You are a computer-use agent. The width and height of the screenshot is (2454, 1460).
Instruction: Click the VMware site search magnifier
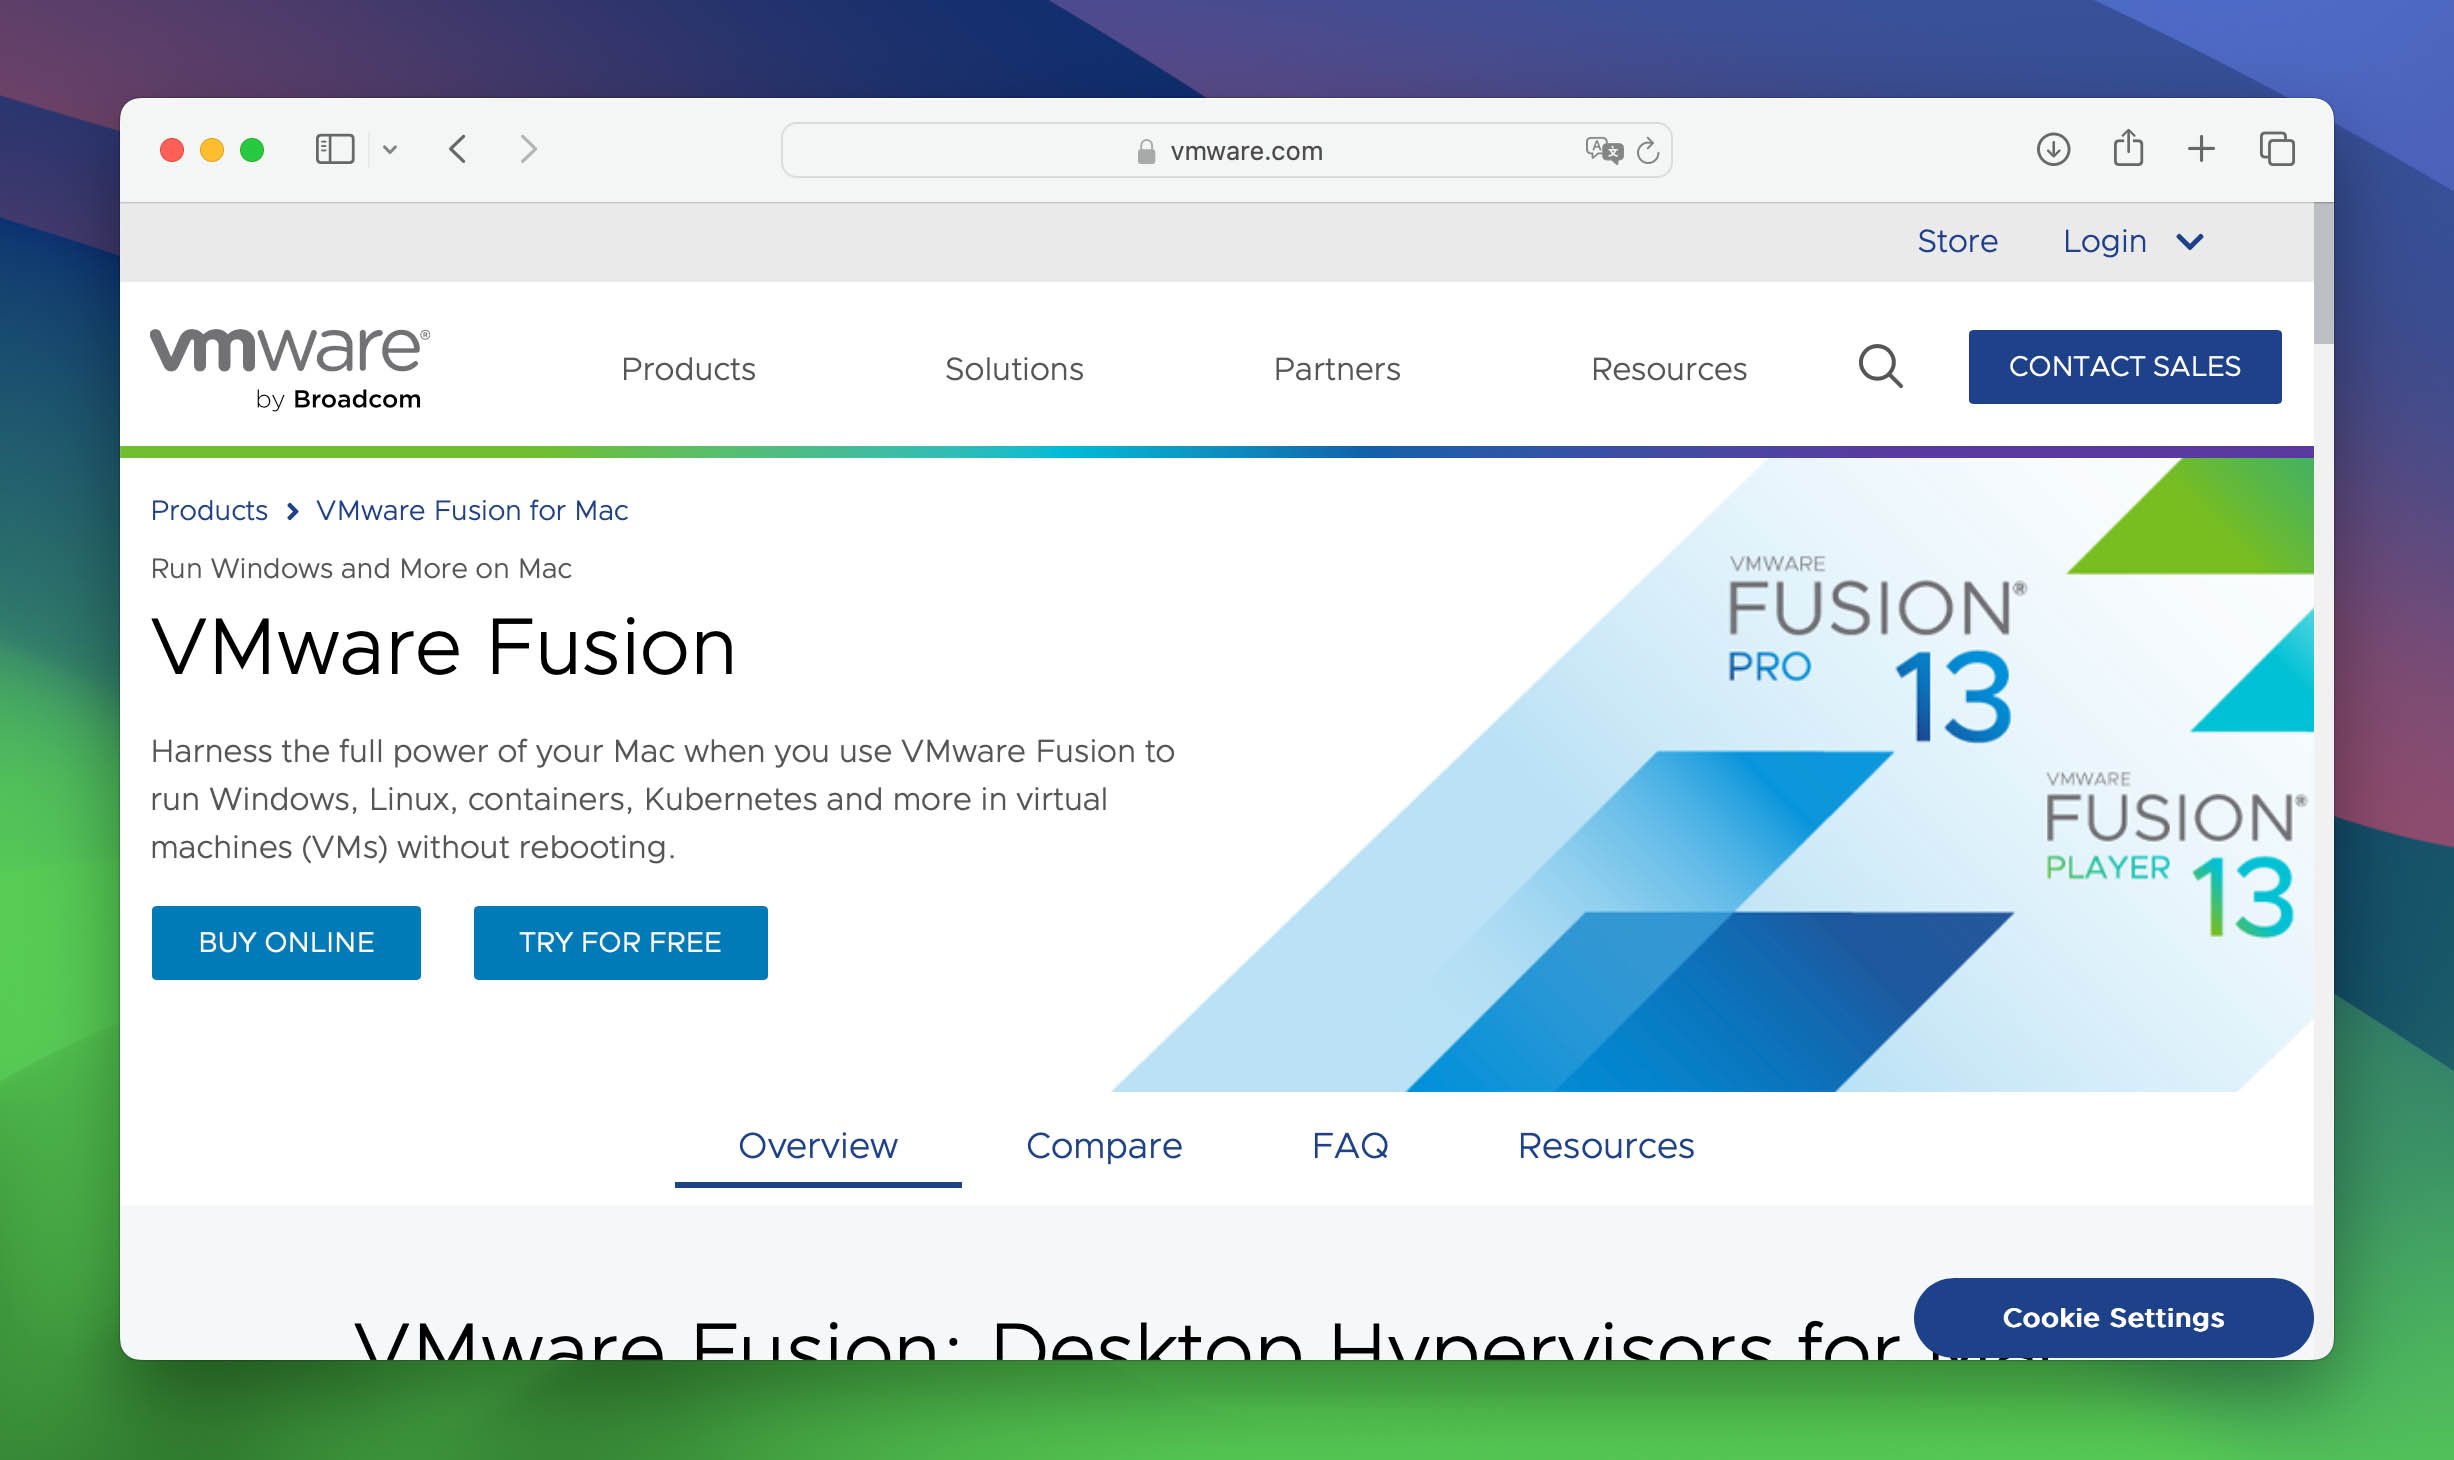coord(1880,367)
